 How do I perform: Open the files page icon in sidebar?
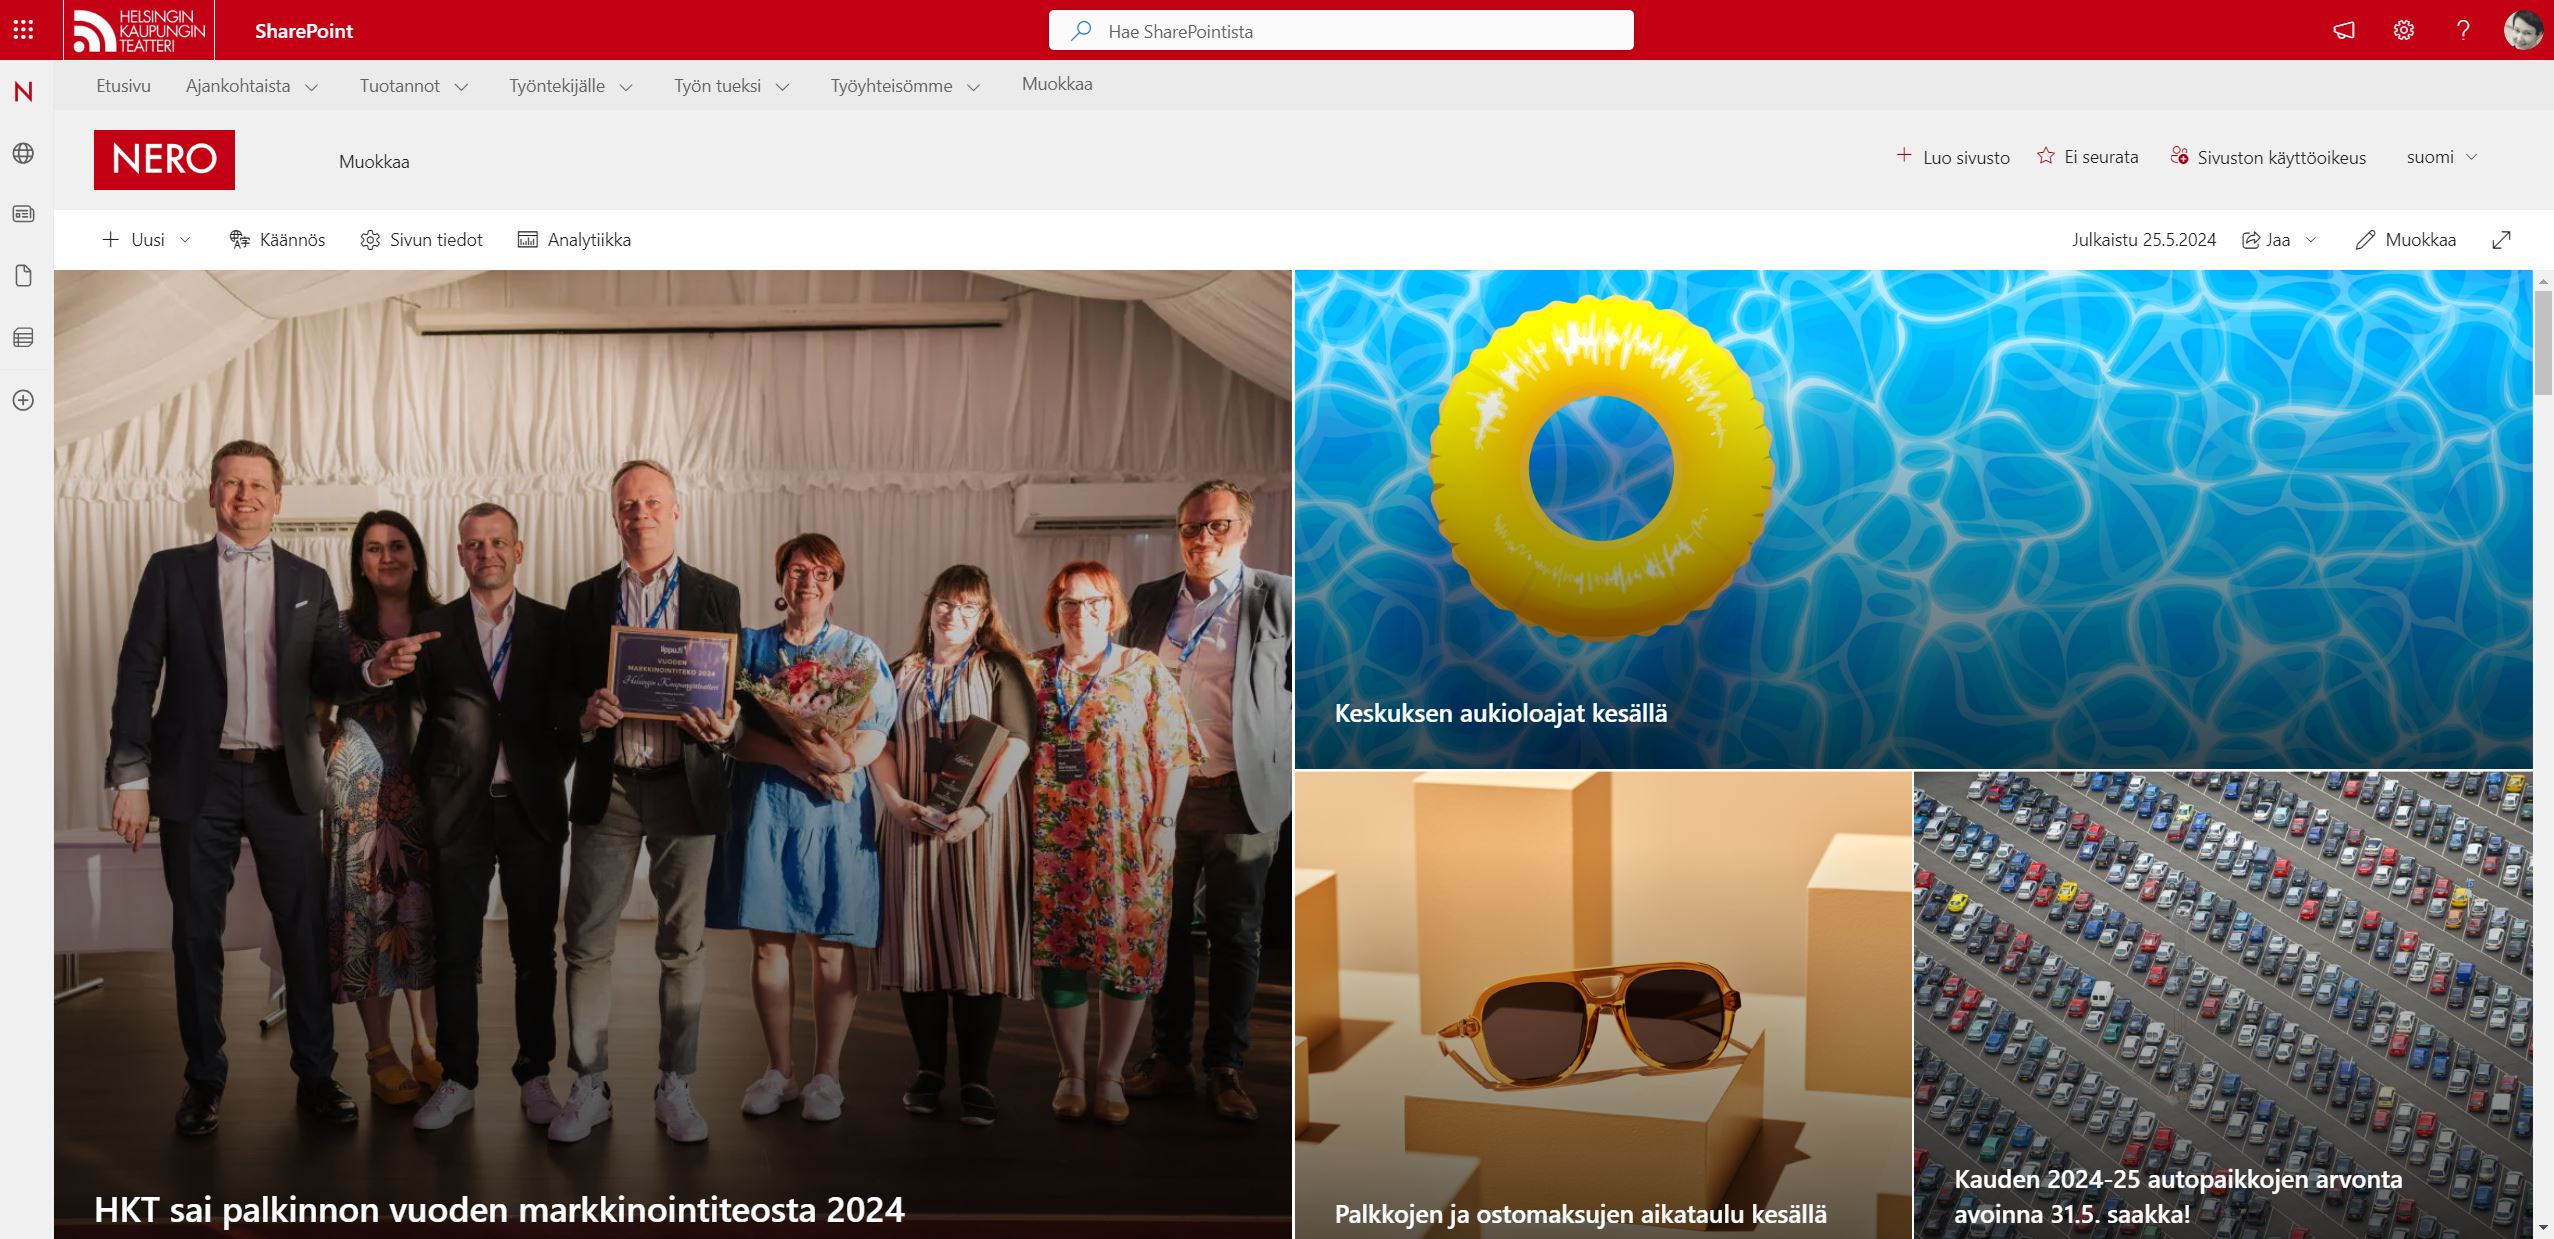(x=23, y=276)
